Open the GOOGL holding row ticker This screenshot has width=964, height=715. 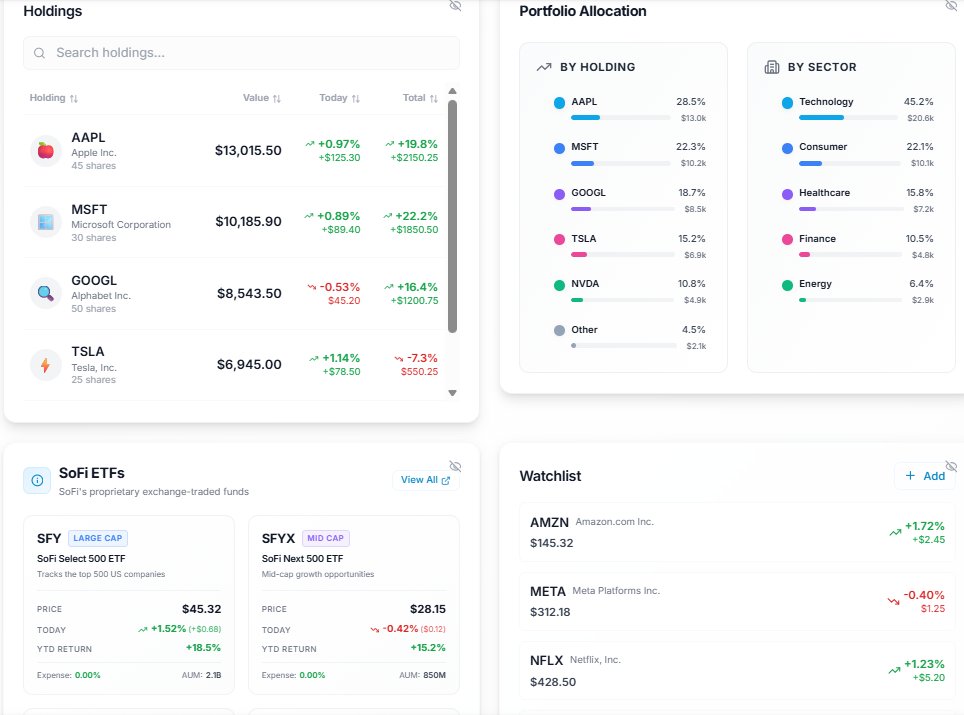[94, 280]
